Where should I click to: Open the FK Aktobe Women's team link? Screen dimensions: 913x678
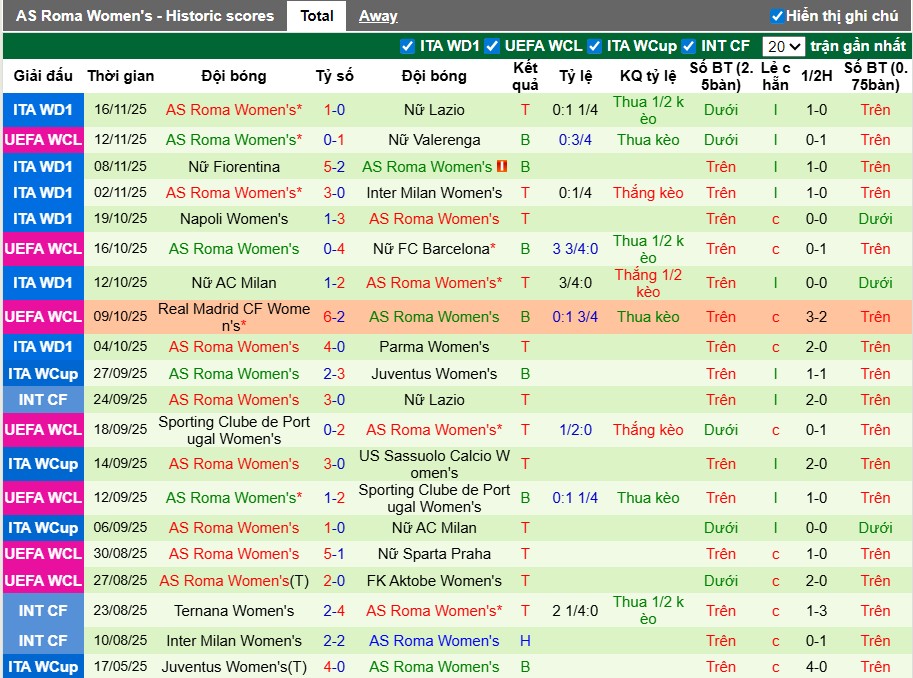click(x=434, y=581)
